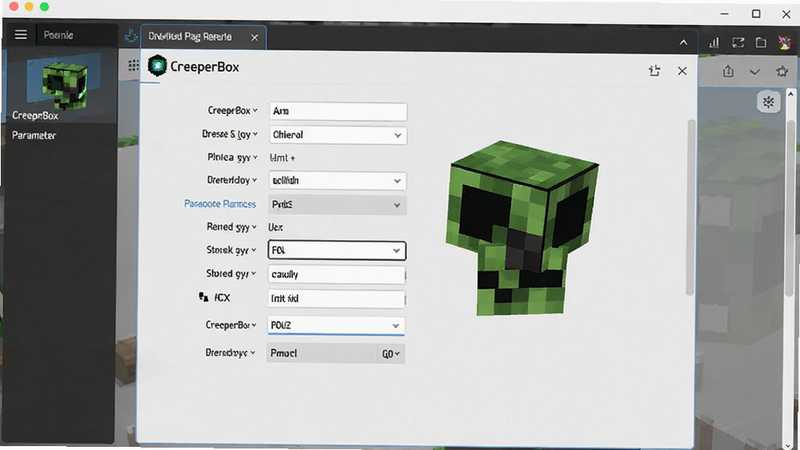This screenshot has width=800, height=450.
Task: Click the CreeperBox logo icon in dialog header
Action: tap(157, 66)
